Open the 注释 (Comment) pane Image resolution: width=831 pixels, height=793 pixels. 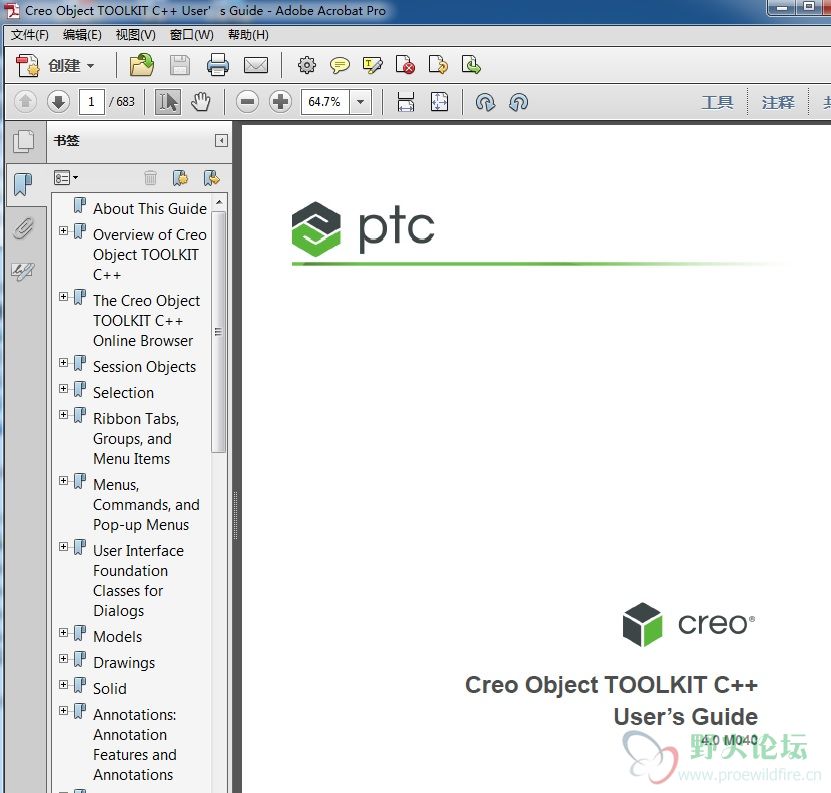coord(777,102)
